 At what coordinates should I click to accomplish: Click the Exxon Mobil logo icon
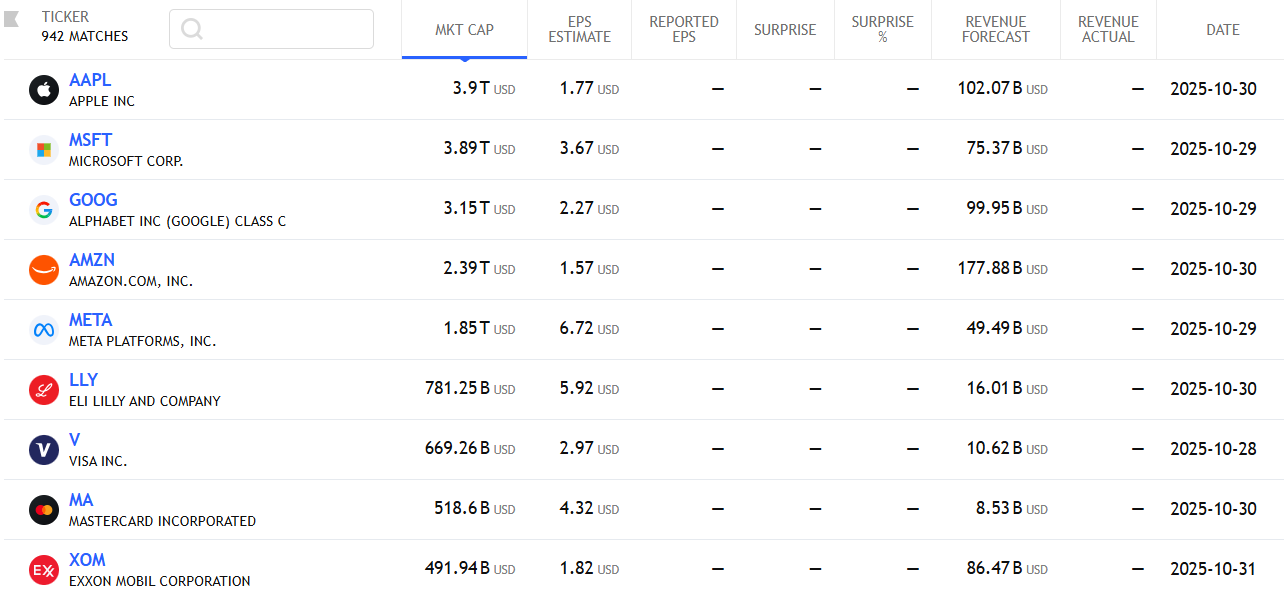click(44, 570)
